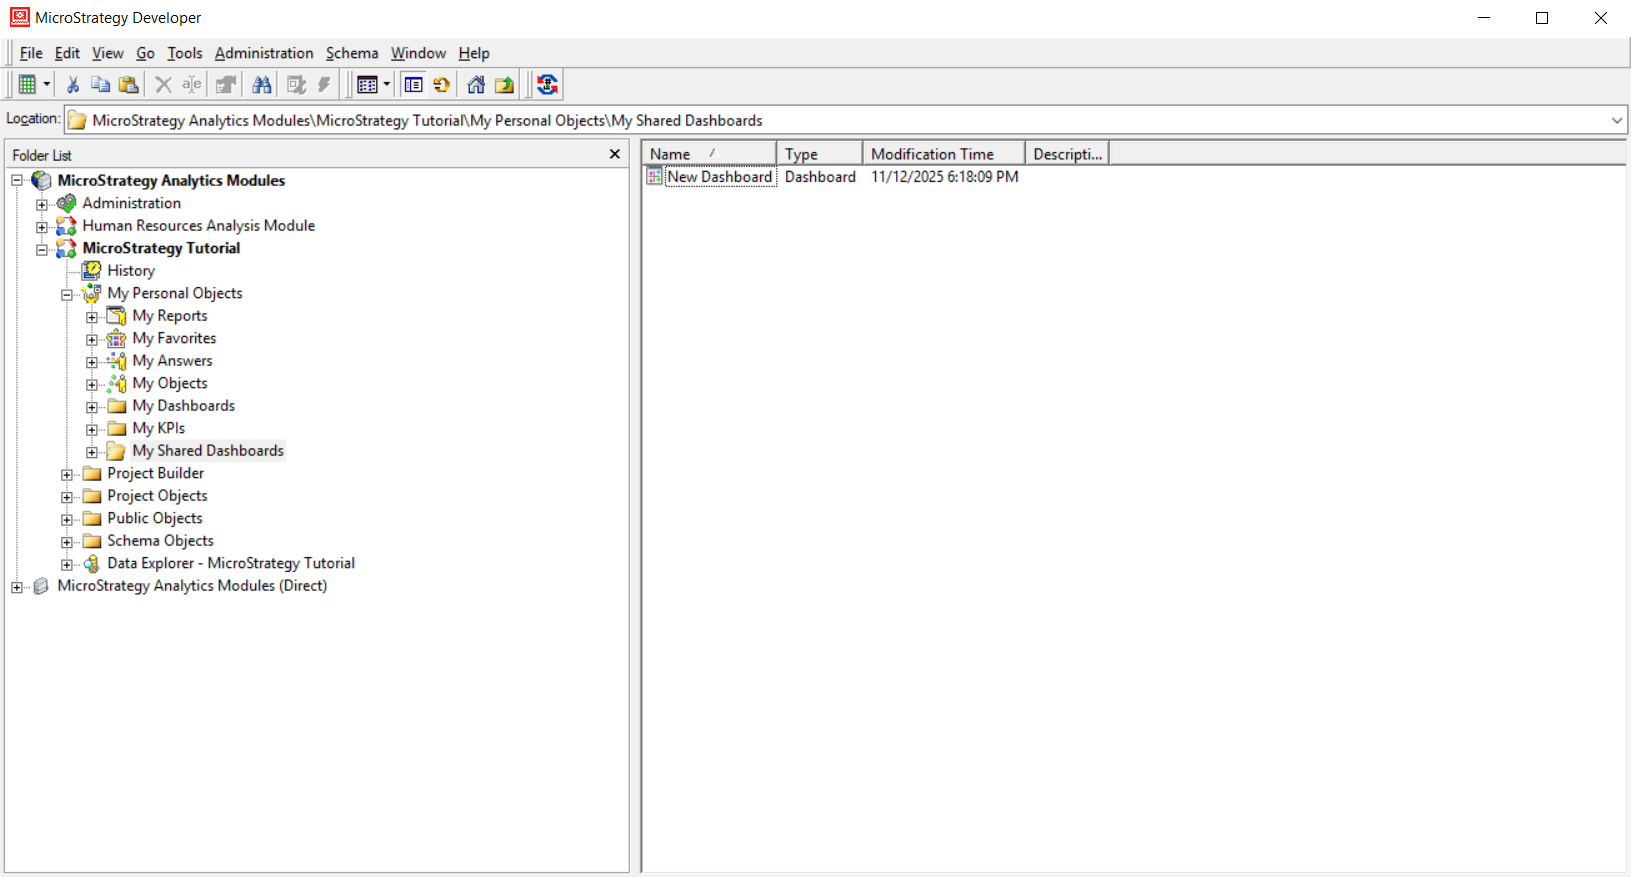
Task: Collapse the My Personal Objects node
Action: (x=67, y=294)
